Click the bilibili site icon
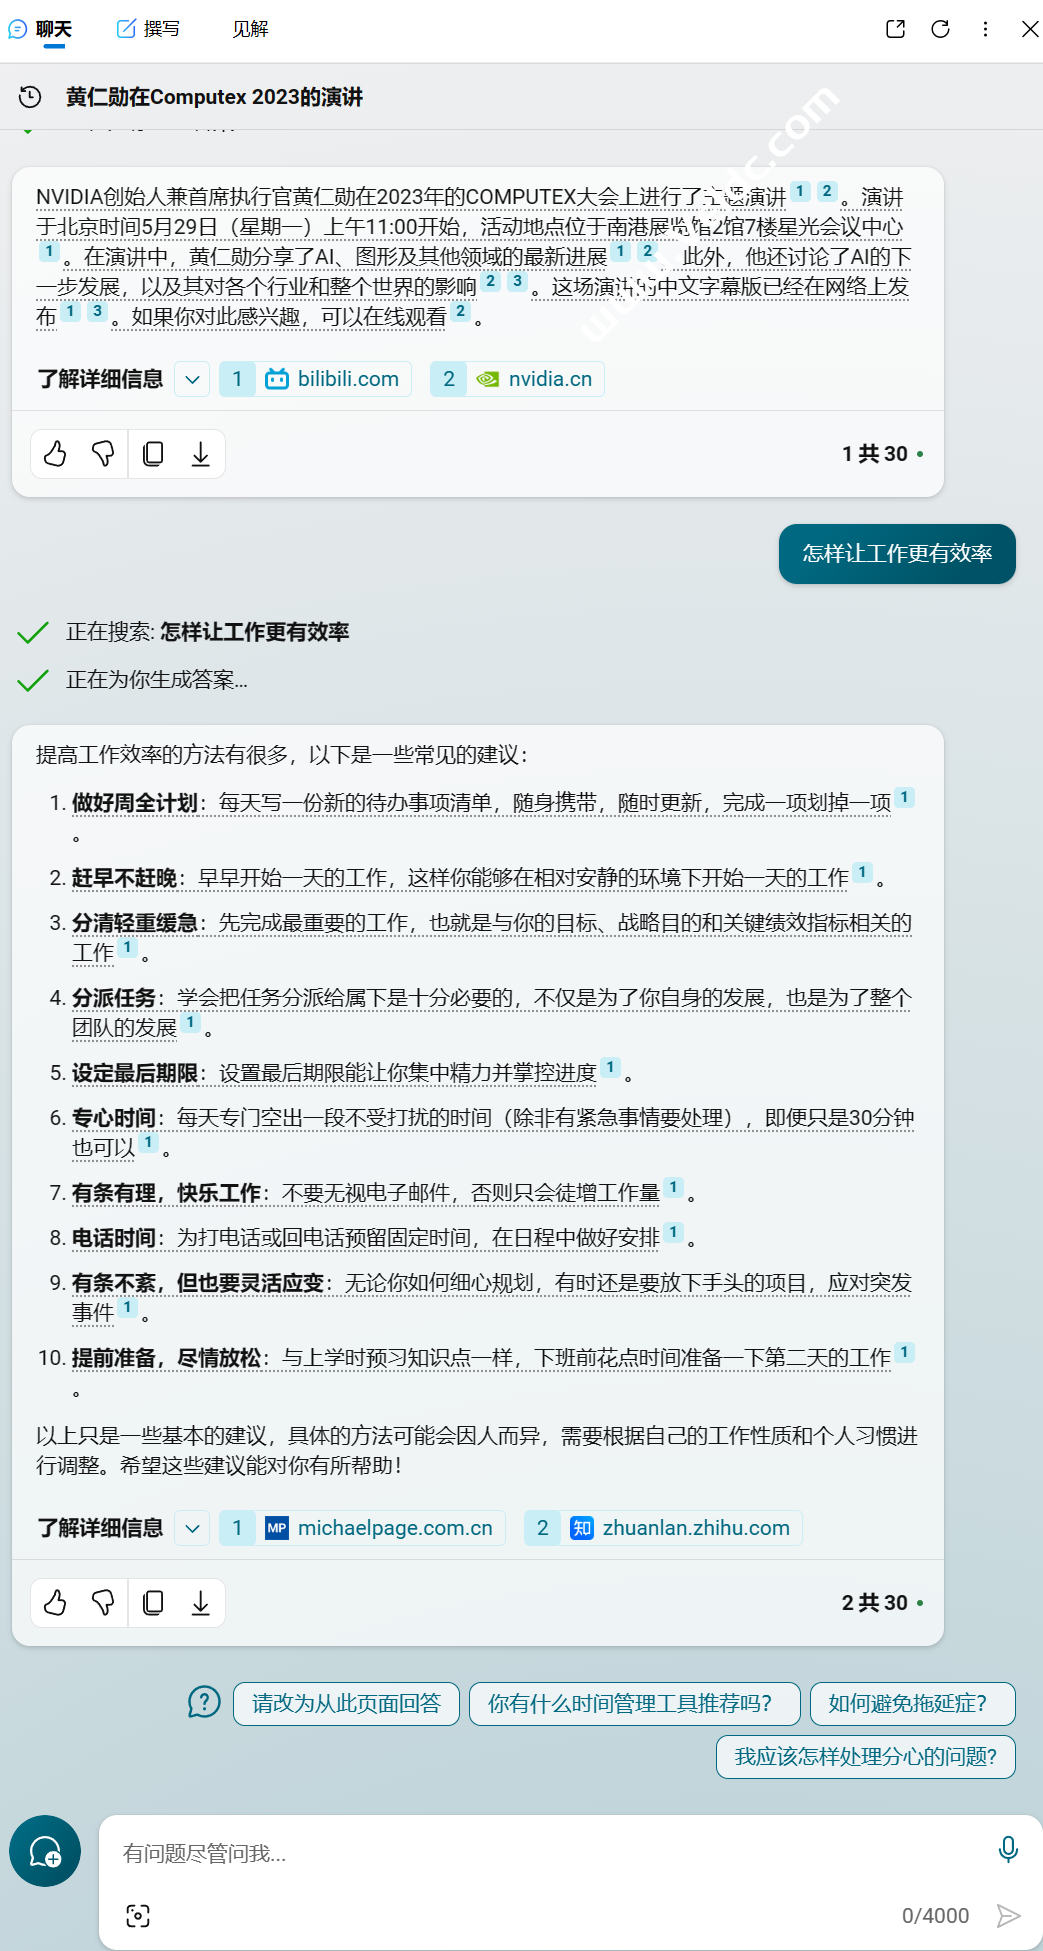This screenshot has height=1951, width=1043. coord(277,379)
